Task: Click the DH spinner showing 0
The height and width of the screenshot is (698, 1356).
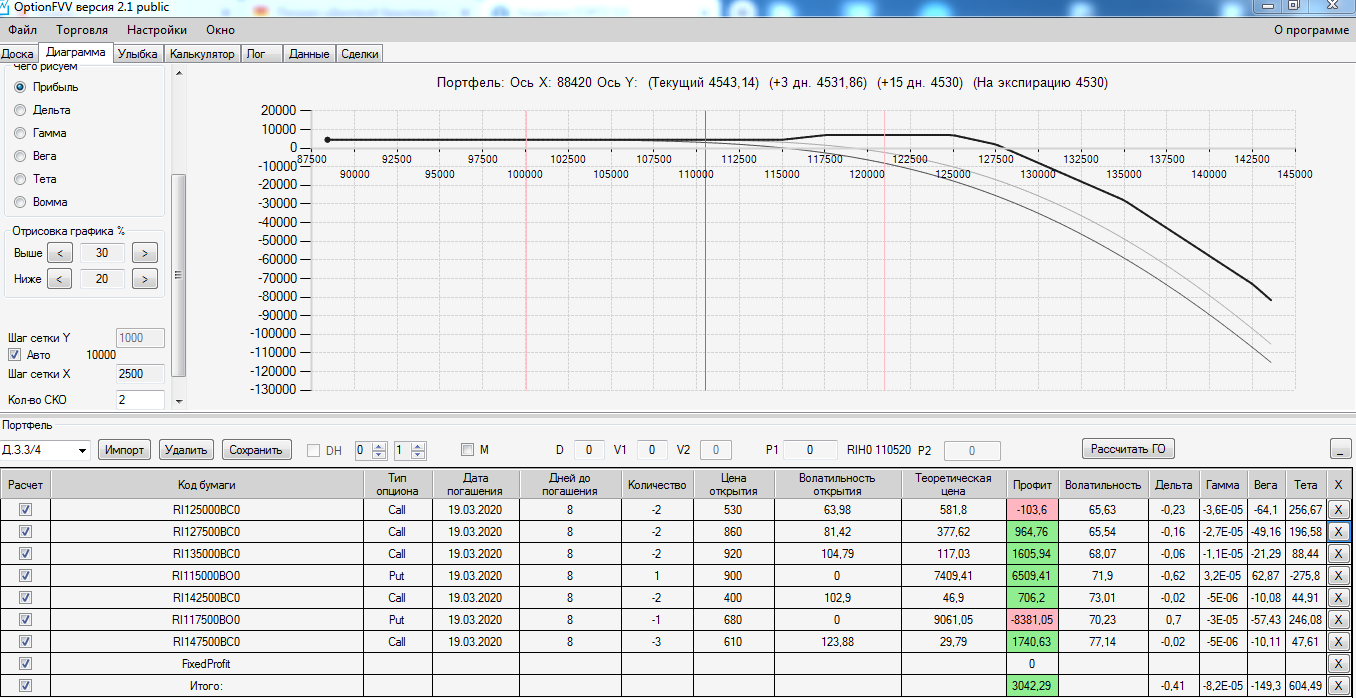Action: 371,450
